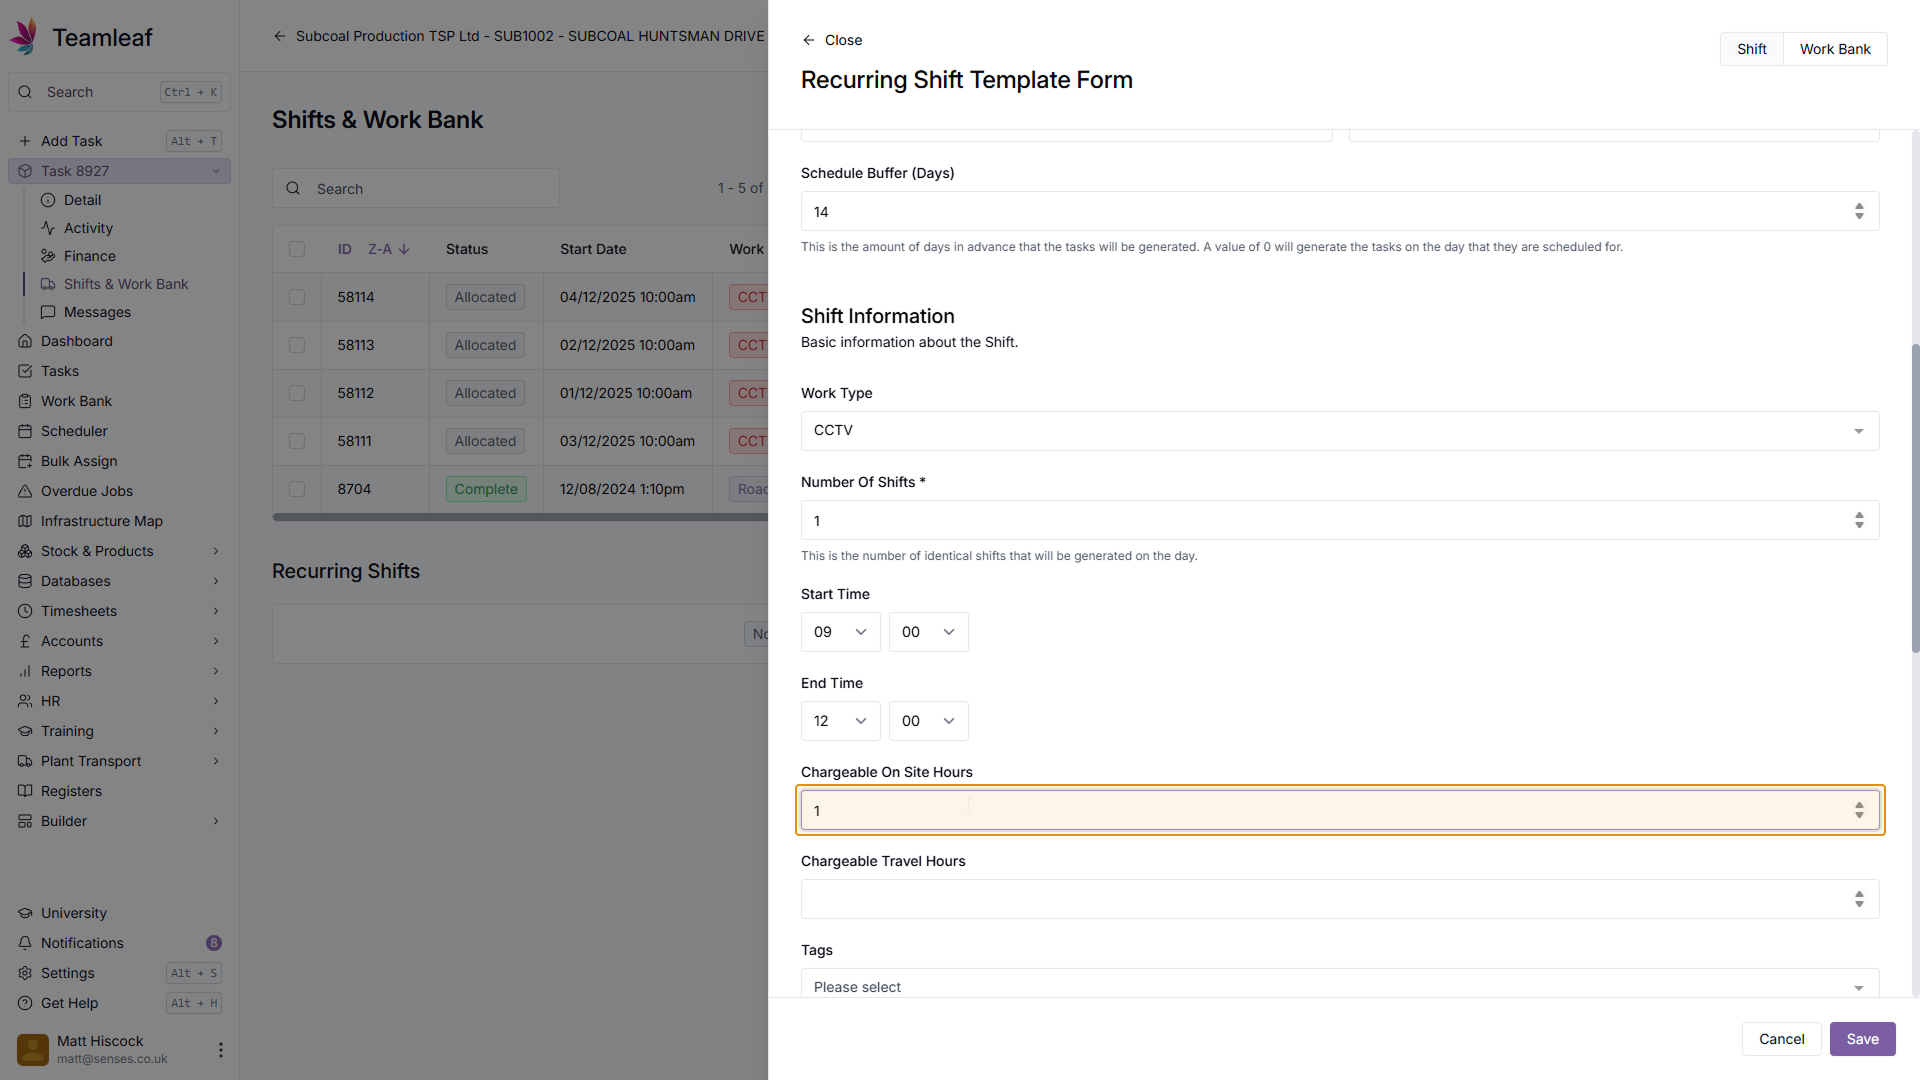1920x1080 pixels.
Task: Toggle the select-all shifts header checkbox
Action: pyautogui.click(x=297, y=249)
